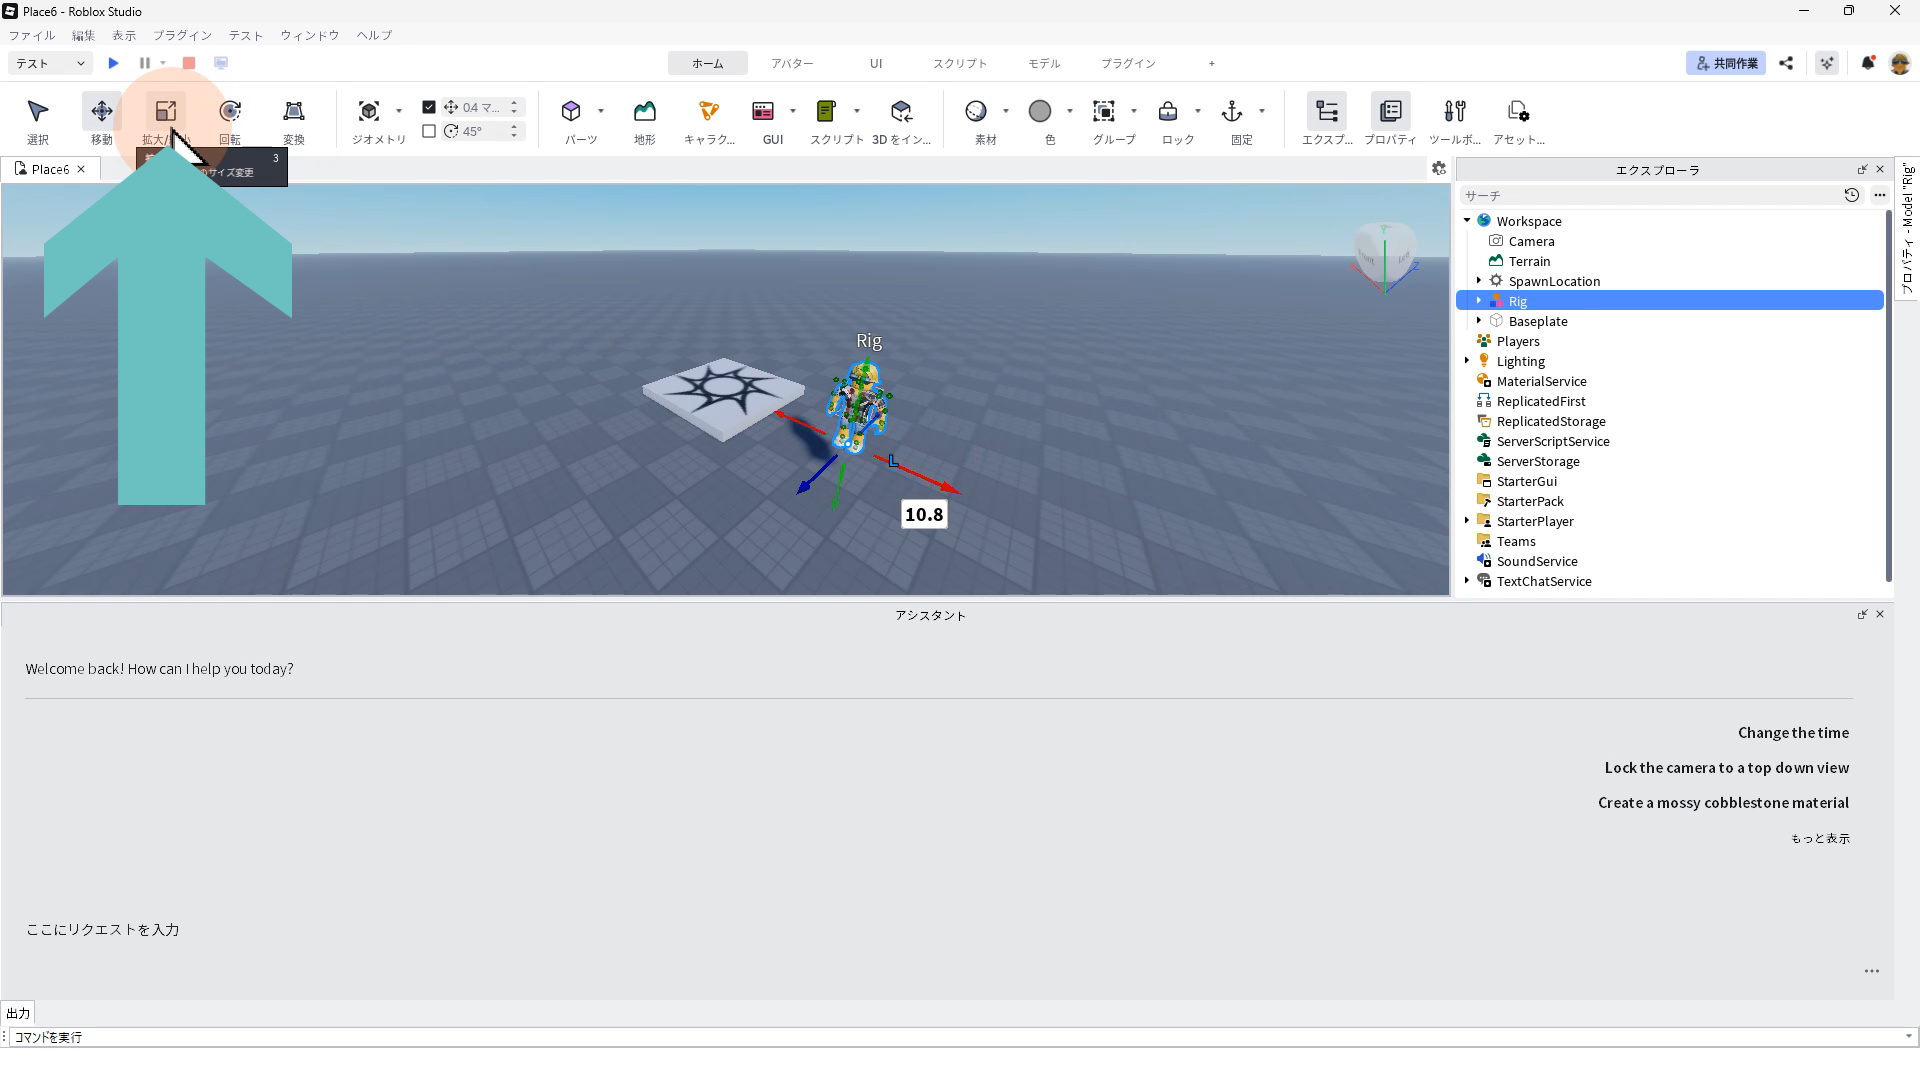Open the Toolbox (ツールボ...) panel
Viewport: 1920px width, 1080px height.
coord(1454,111)
